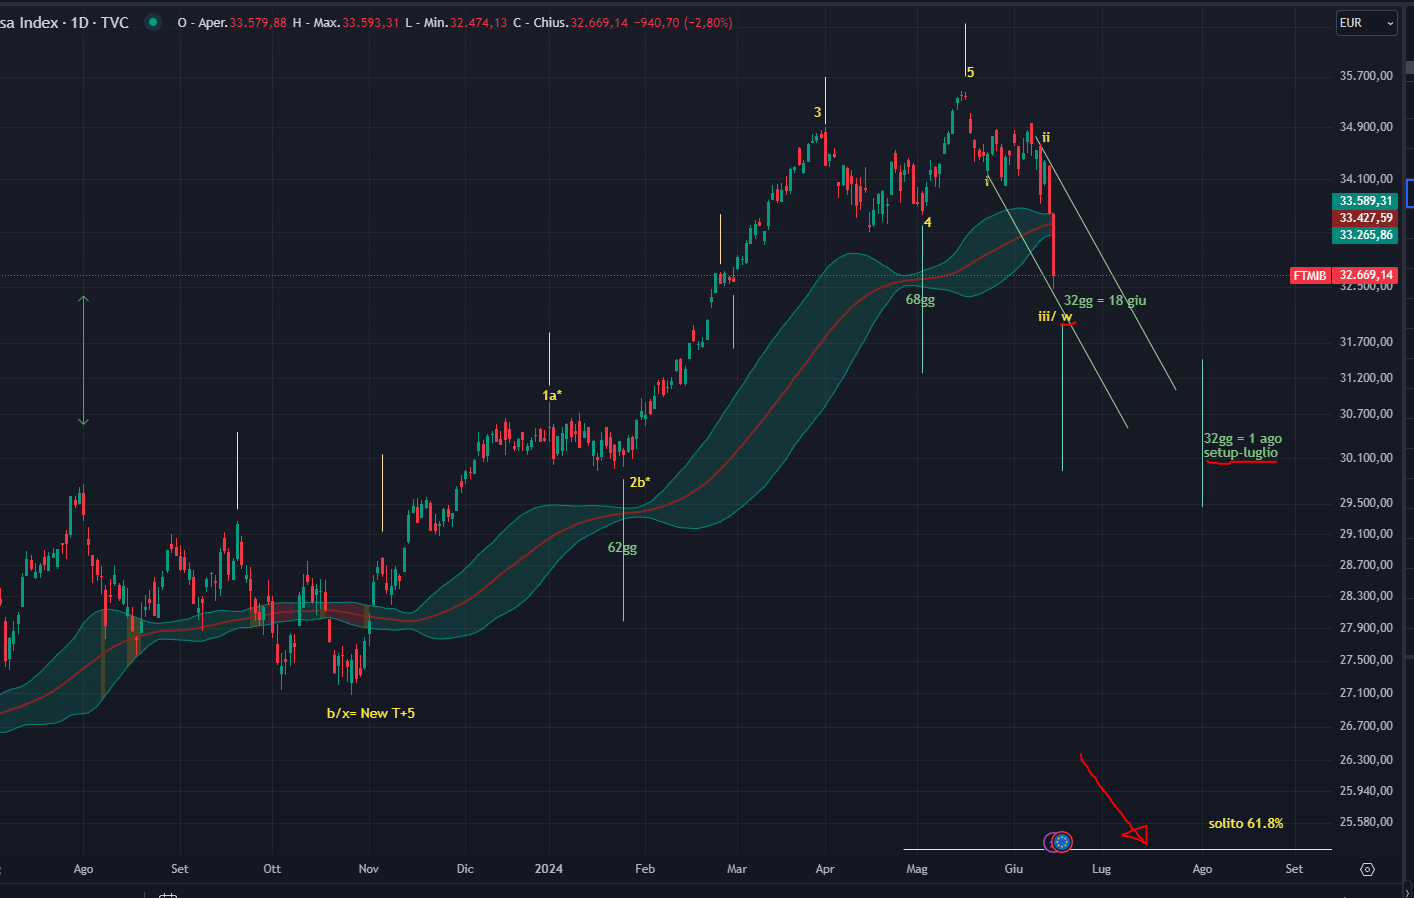The width and height of the screenshot is (1414, 898).
Task: Open the EU flag economic event marker
Action: click(1062, 842)
